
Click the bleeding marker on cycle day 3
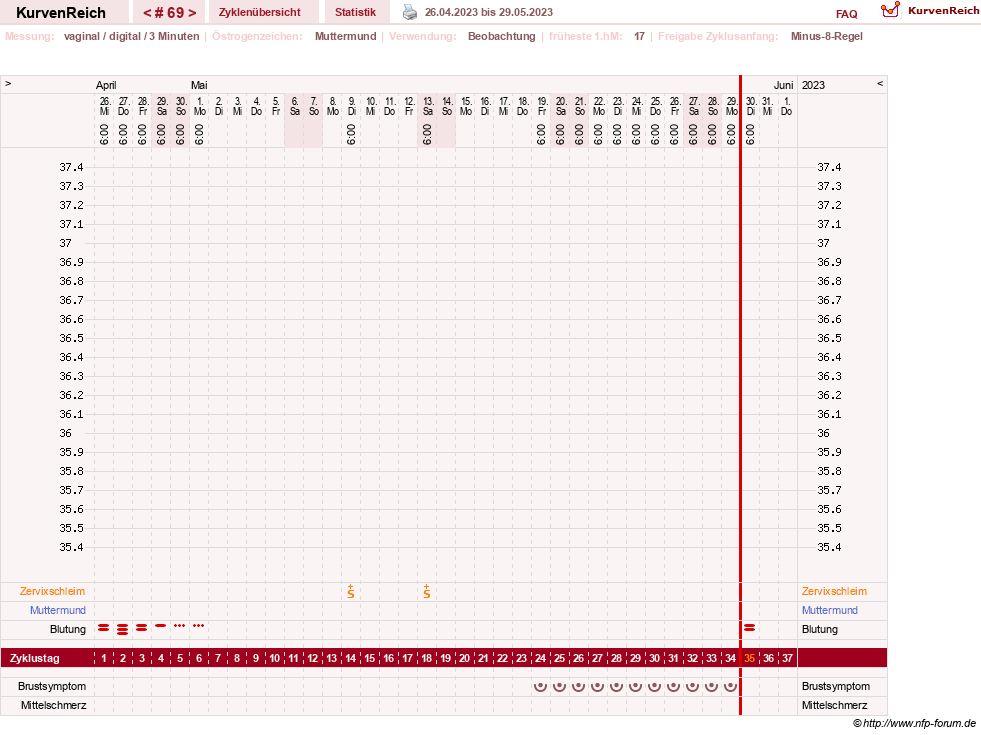[x=141, y=627]
